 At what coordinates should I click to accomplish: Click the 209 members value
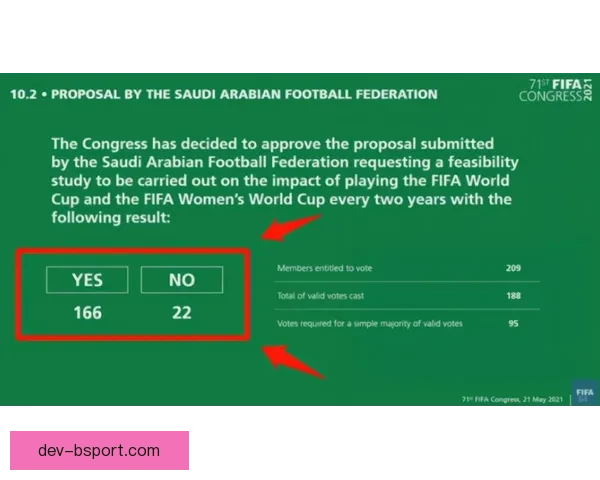[x=514, y=268]
